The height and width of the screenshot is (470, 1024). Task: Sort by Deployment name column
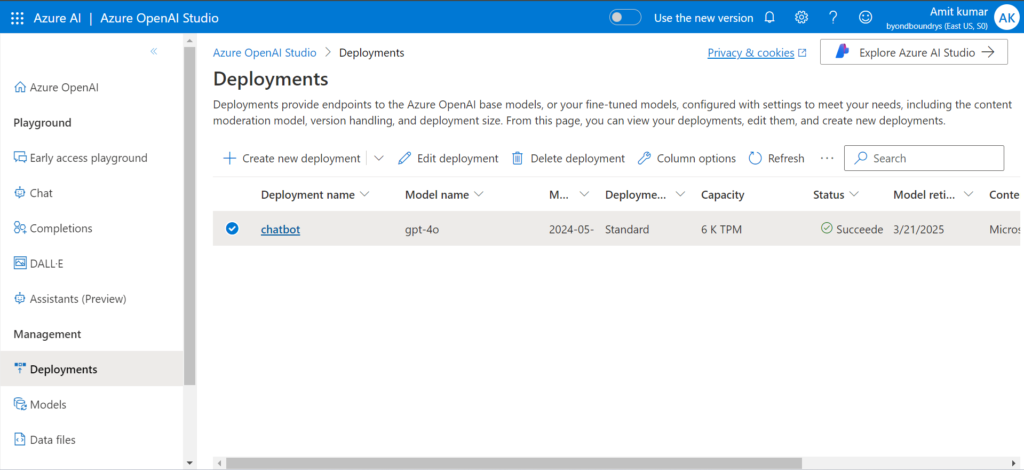[x=315, y=195]
